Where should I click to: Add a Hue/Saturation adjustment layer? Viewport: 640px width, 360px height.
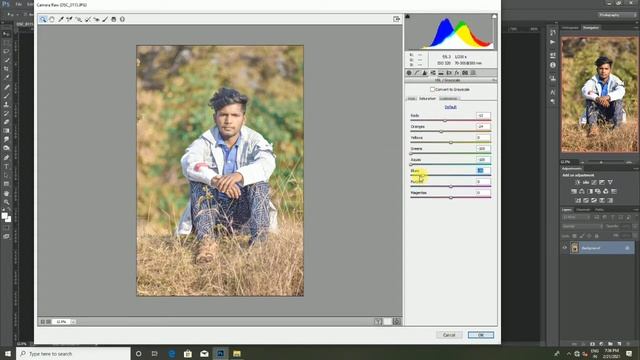[574, 191]
